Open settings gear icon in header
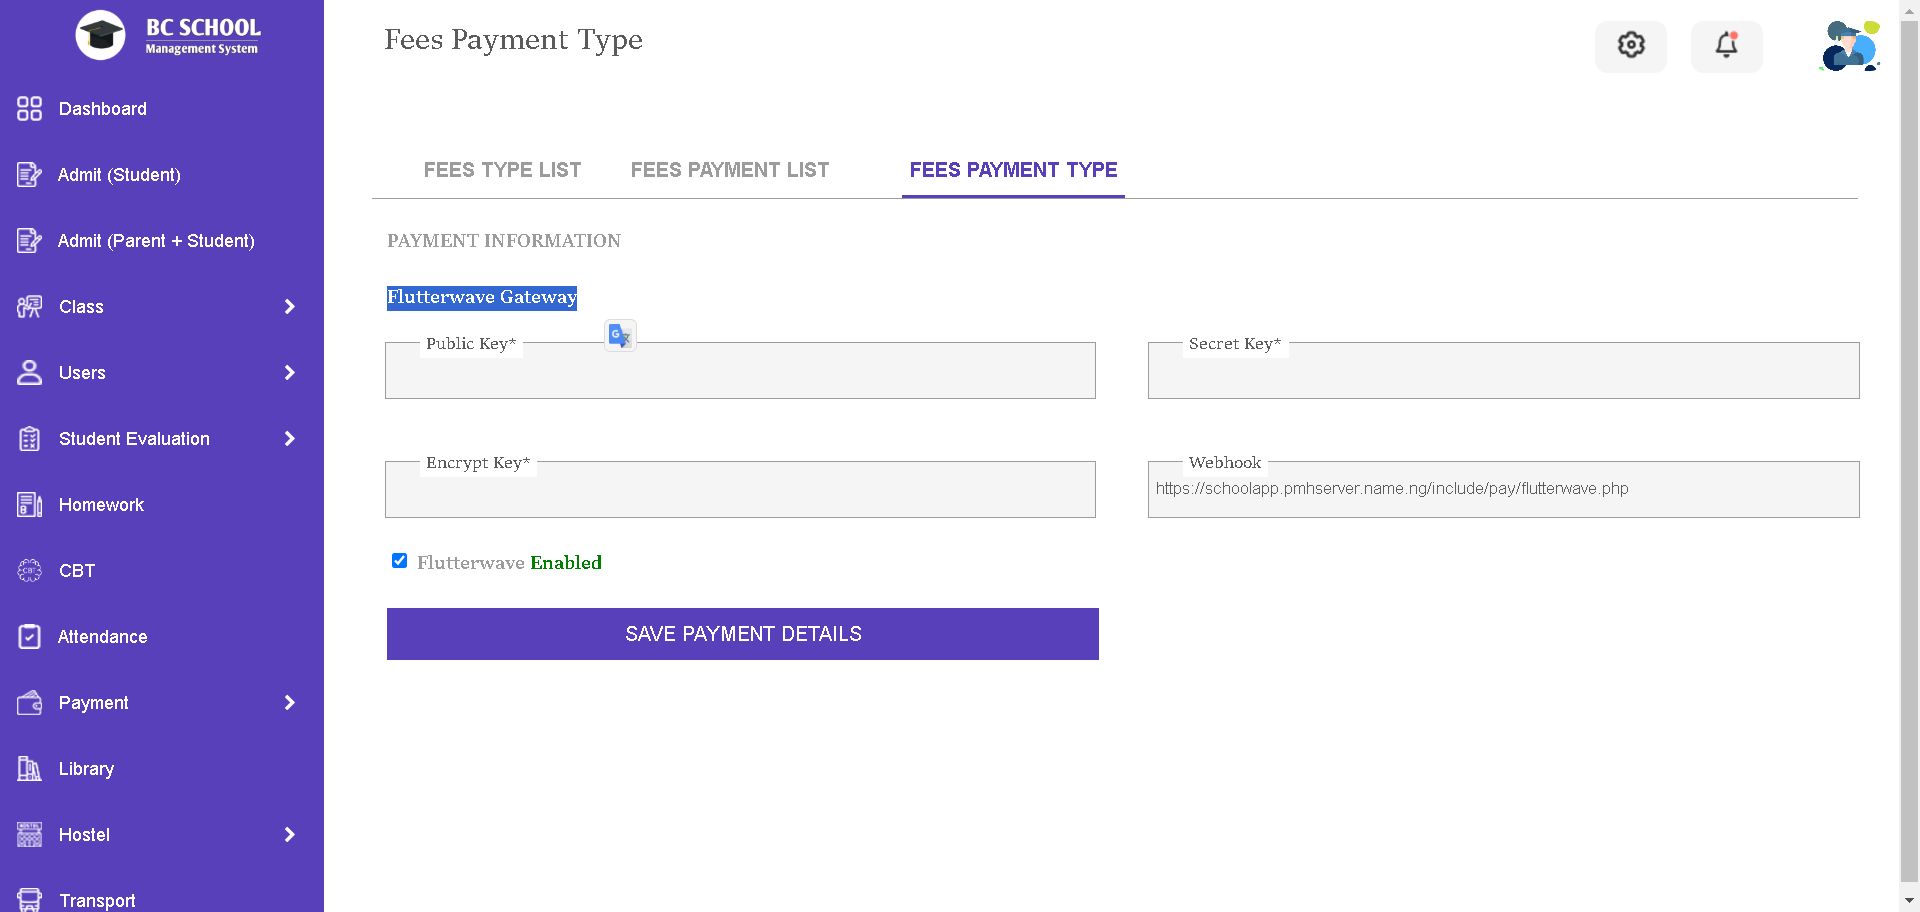 pos(1631,45)
